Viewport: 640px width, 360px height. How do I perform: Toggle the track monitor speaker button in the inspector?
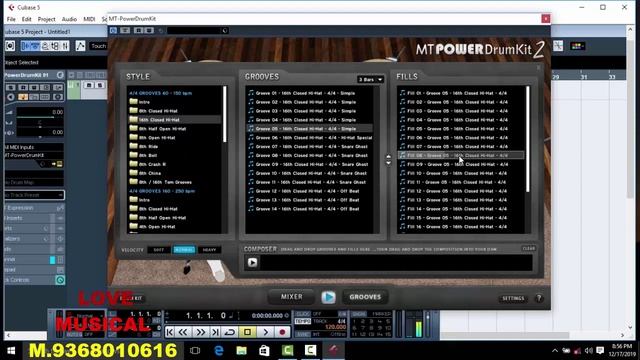point(11,97)
